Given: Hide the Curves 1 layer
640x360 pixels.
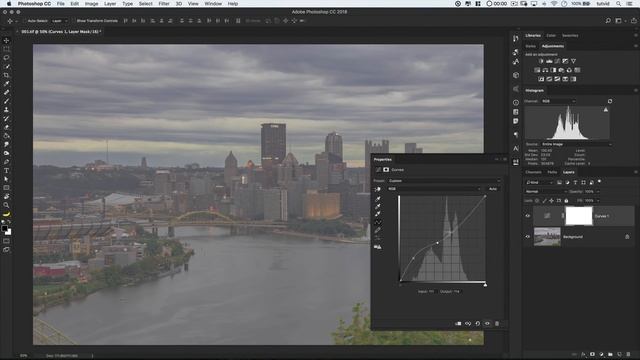Looking at the screenshot, I should [x=528, y=216].
